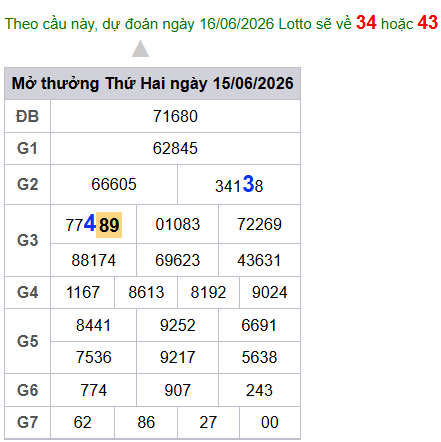
Task: Select the G5 number 9217
Action: [x=178, y=357]
